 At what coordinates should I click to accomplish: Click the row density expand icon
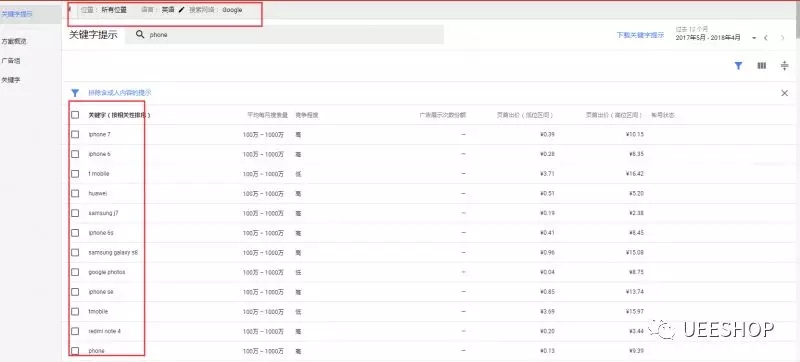coord(785,66)
